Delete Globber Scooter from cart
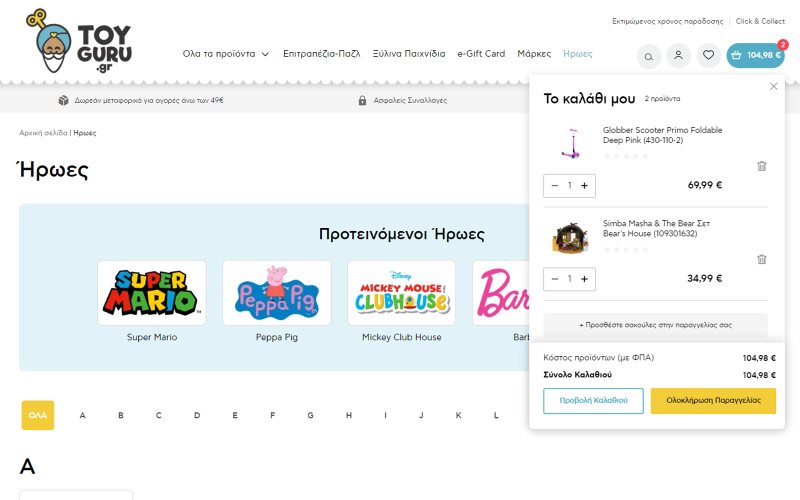The height and width of the screenshot is (500, 800). click(x=761, y=166)
